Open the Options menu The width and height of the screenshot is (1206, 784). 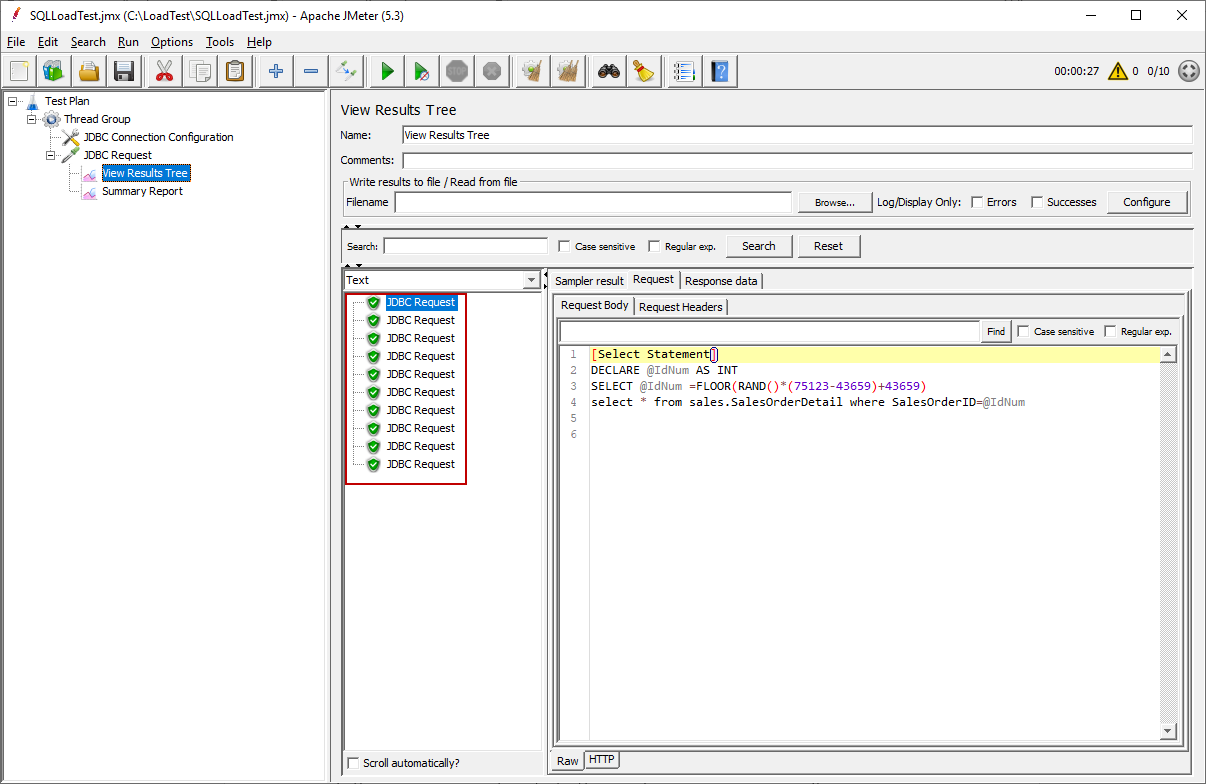click(x=172, y=42)
